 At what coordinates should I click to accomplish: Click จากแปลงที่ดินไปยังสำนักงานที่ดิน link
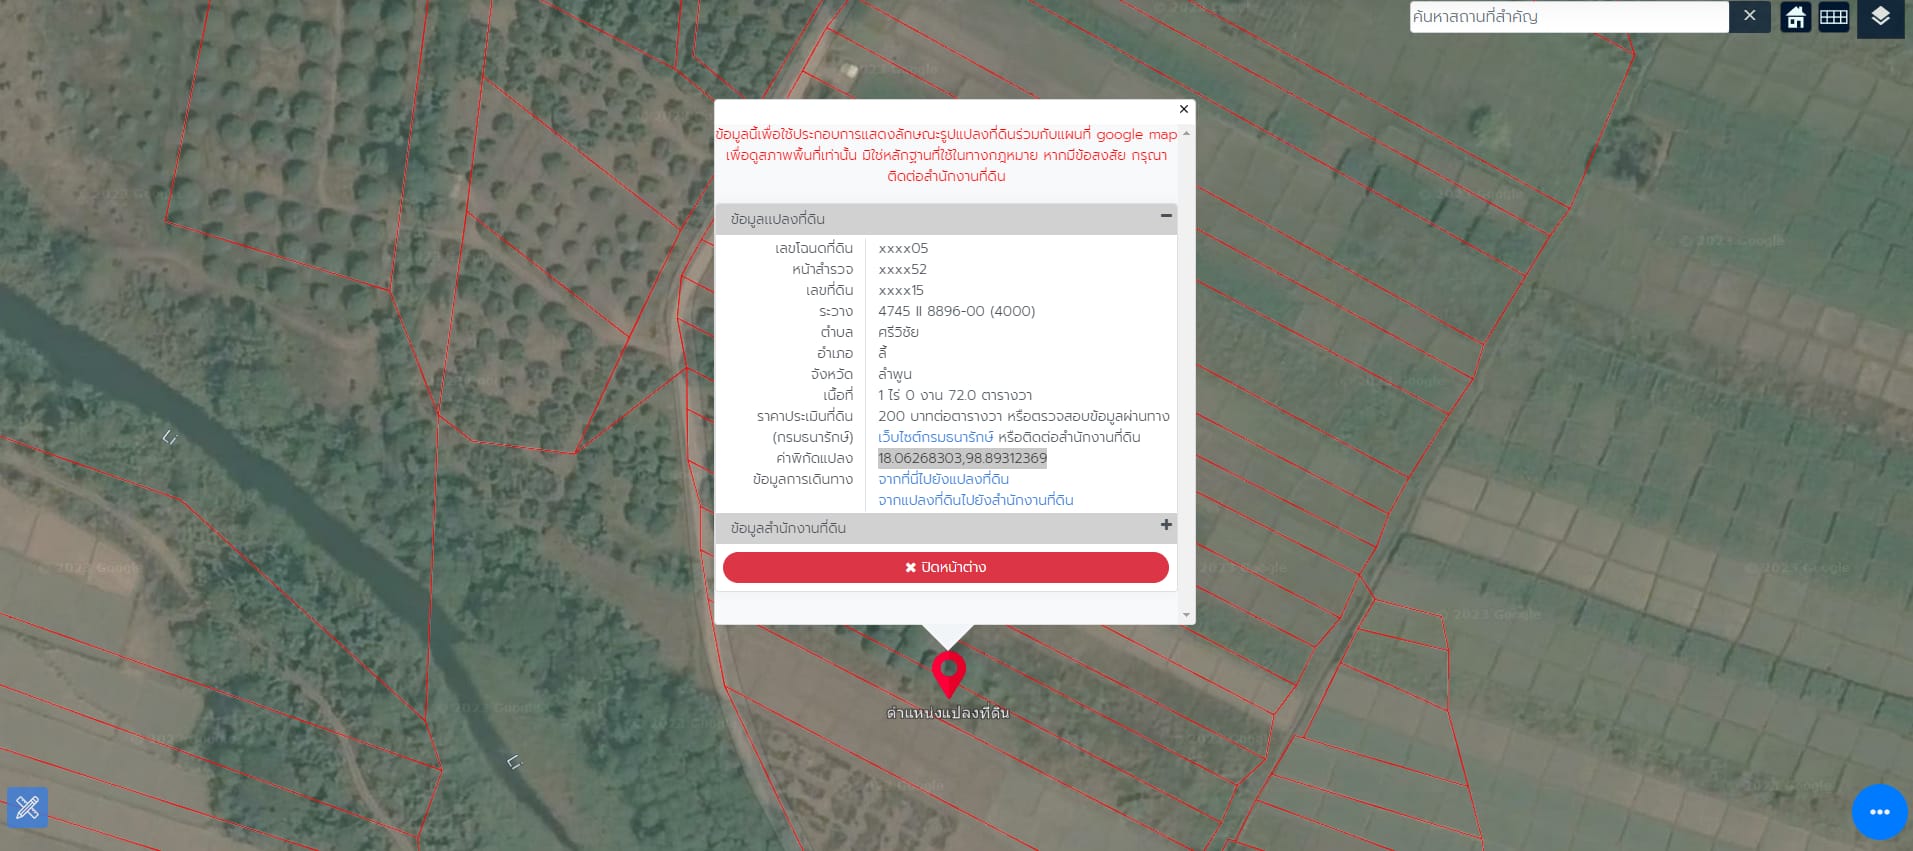976,500
